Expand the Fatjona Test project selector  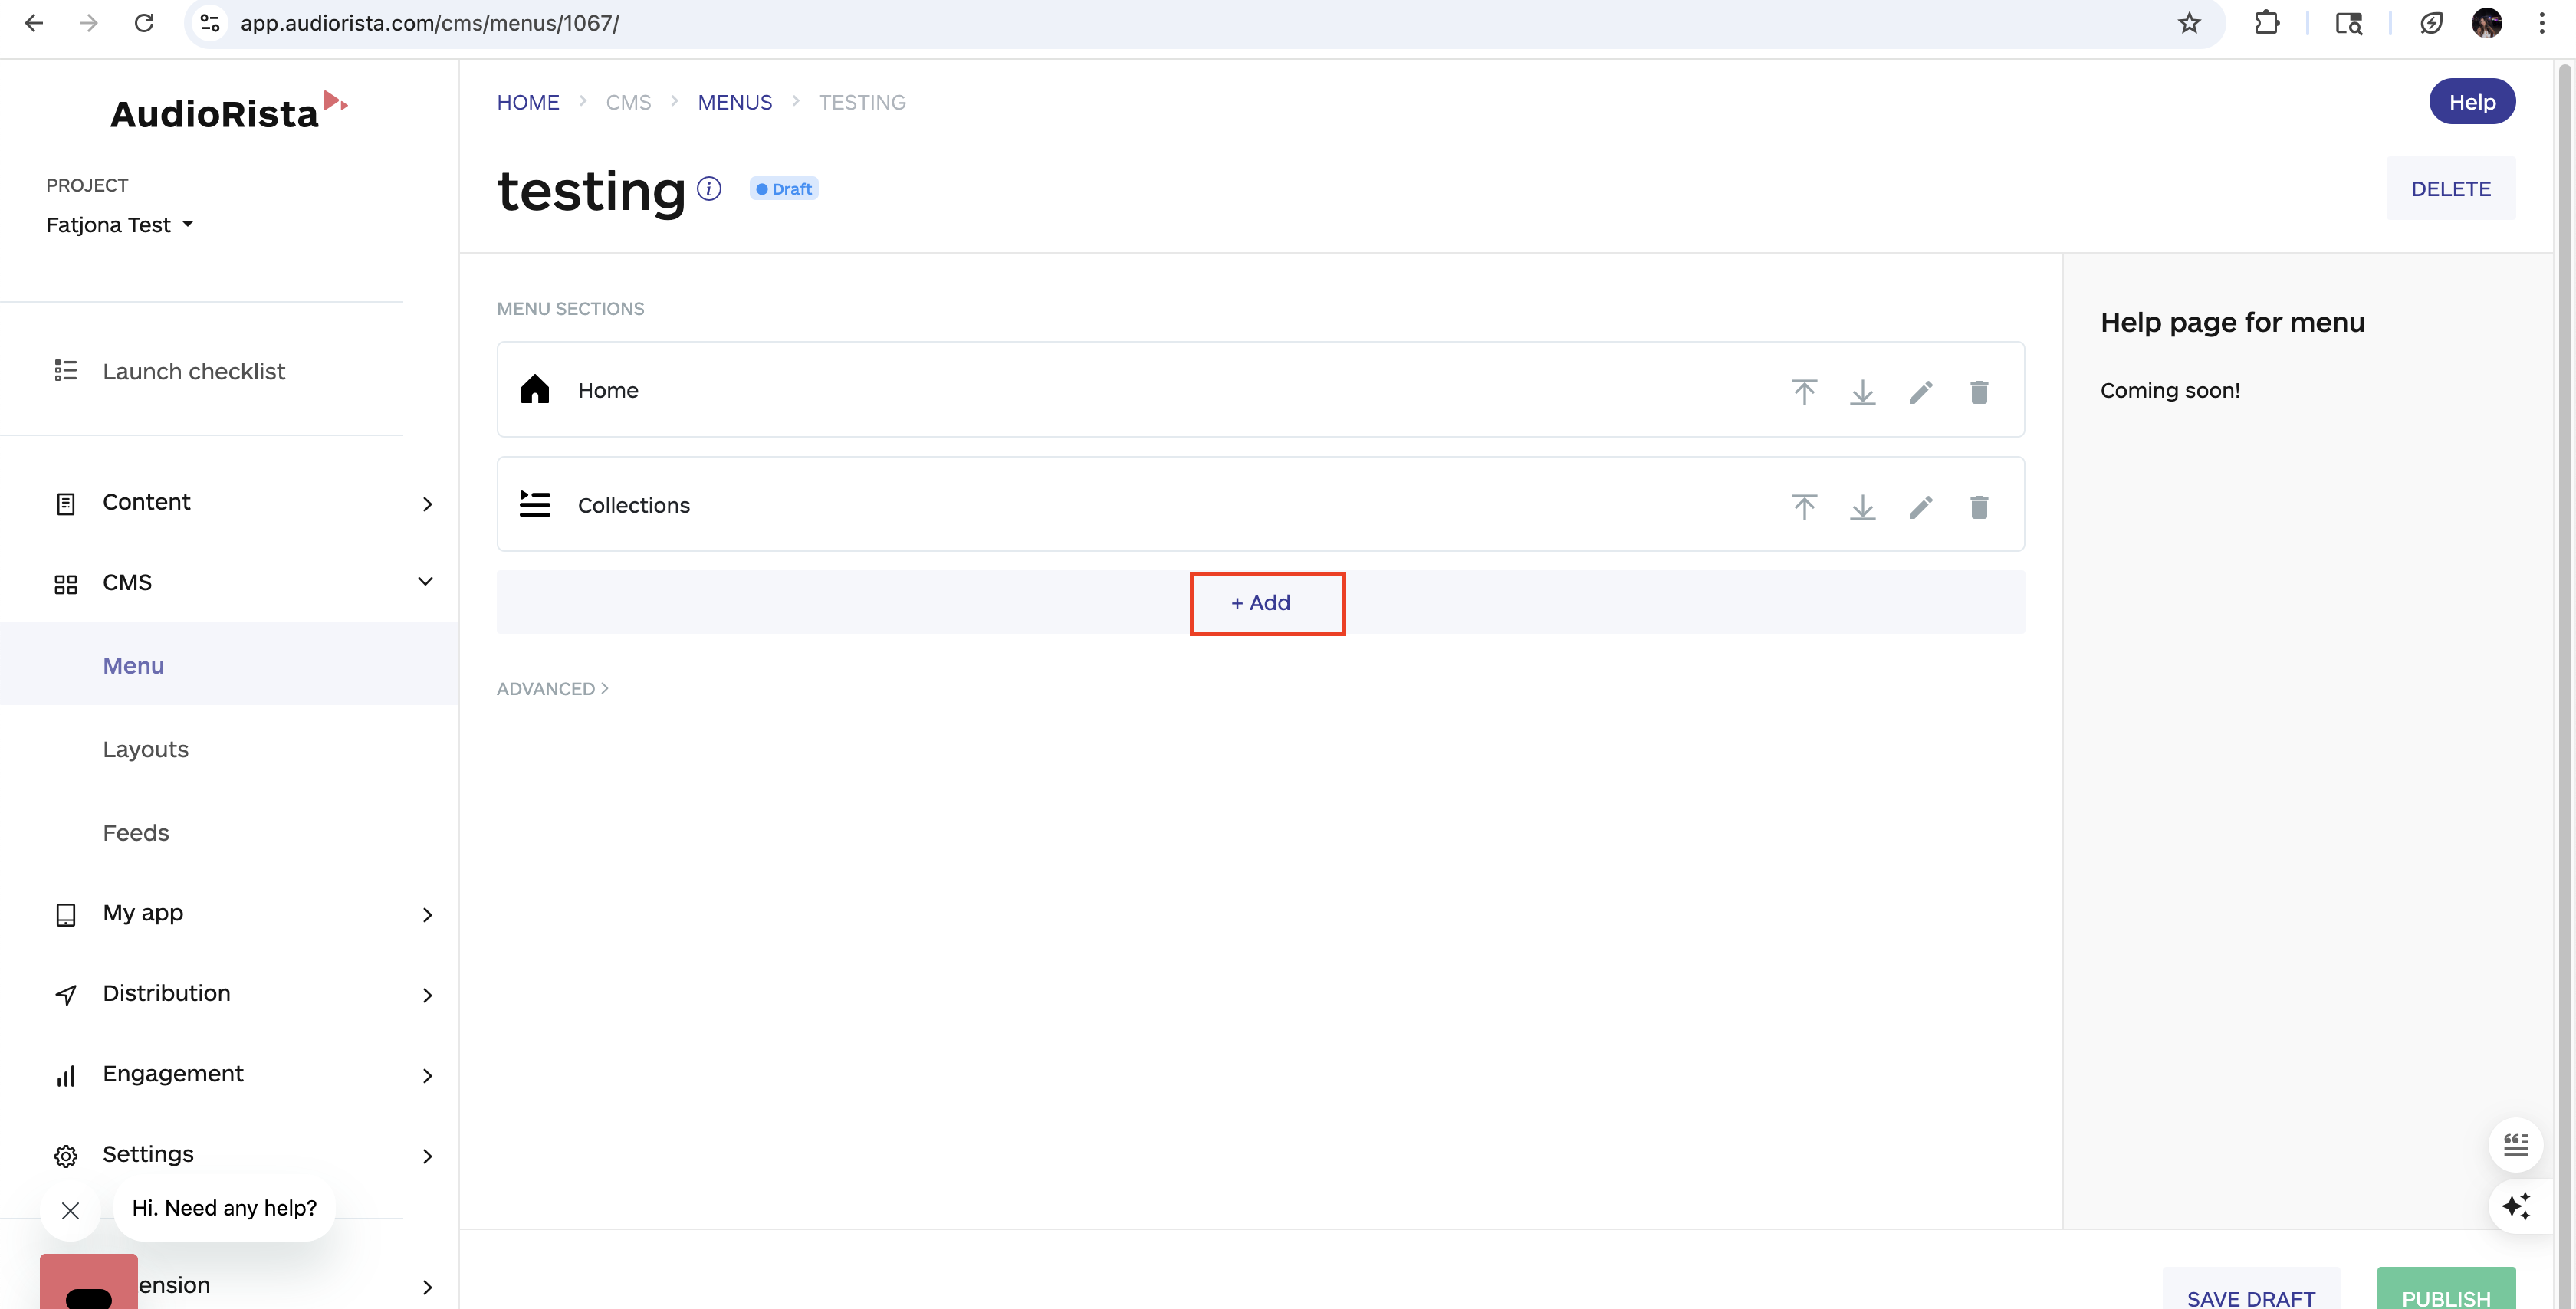[x=119, y=224]
